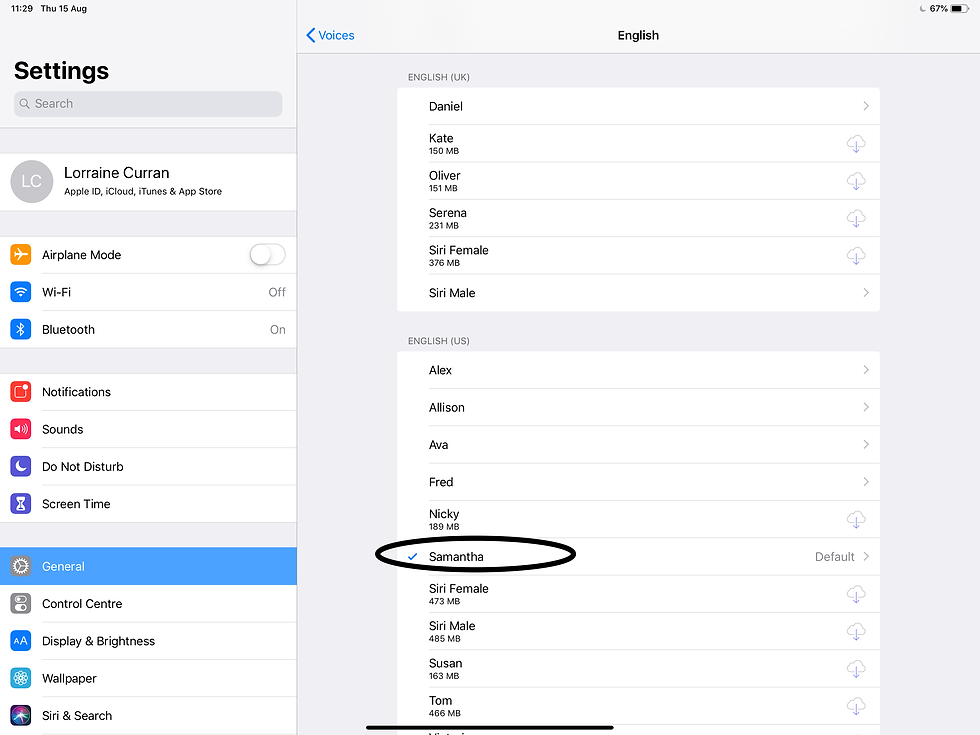
Task: Open Bluetooth settings showing On
Action: 148,329
